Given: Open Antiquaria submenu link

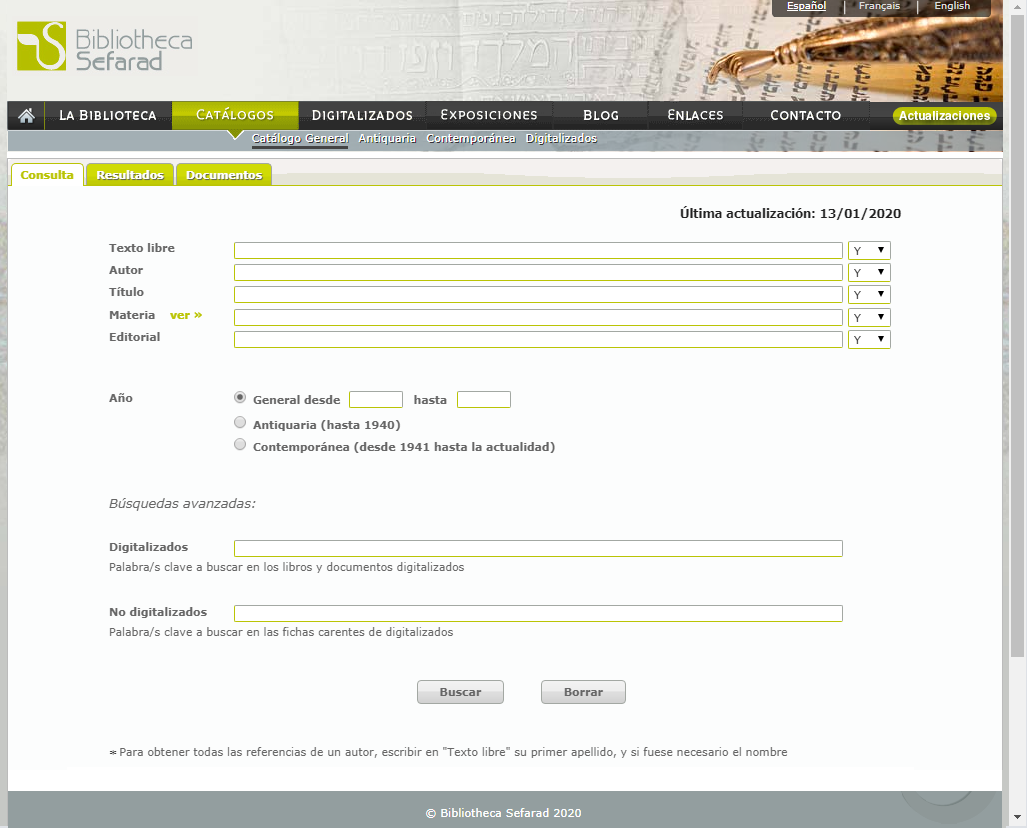Looking at the screenshot, I should [387, 138].
